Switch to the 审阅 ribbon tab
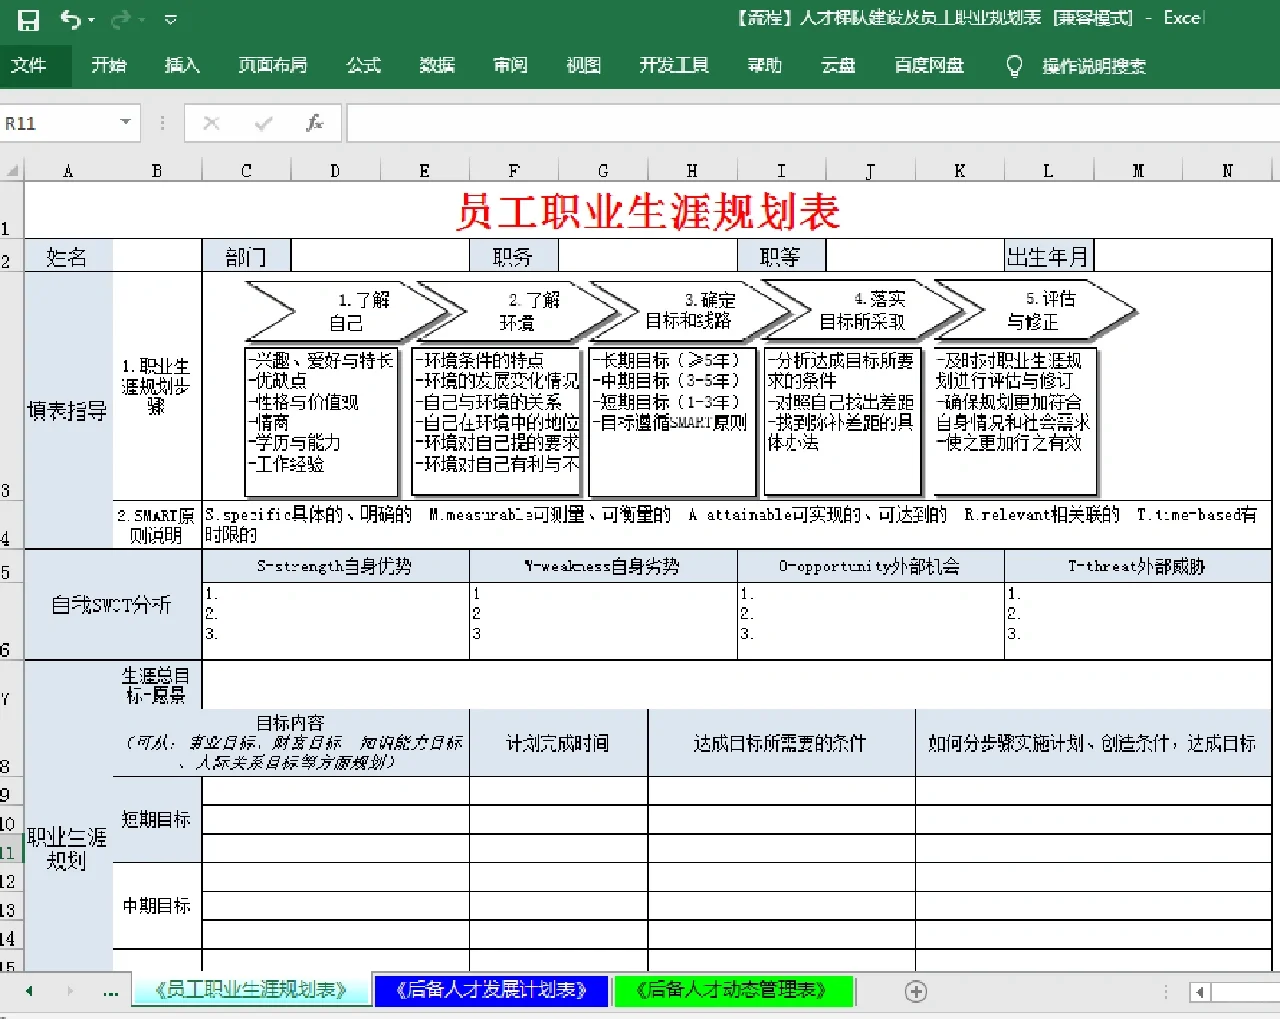 (x=511, y=66)
